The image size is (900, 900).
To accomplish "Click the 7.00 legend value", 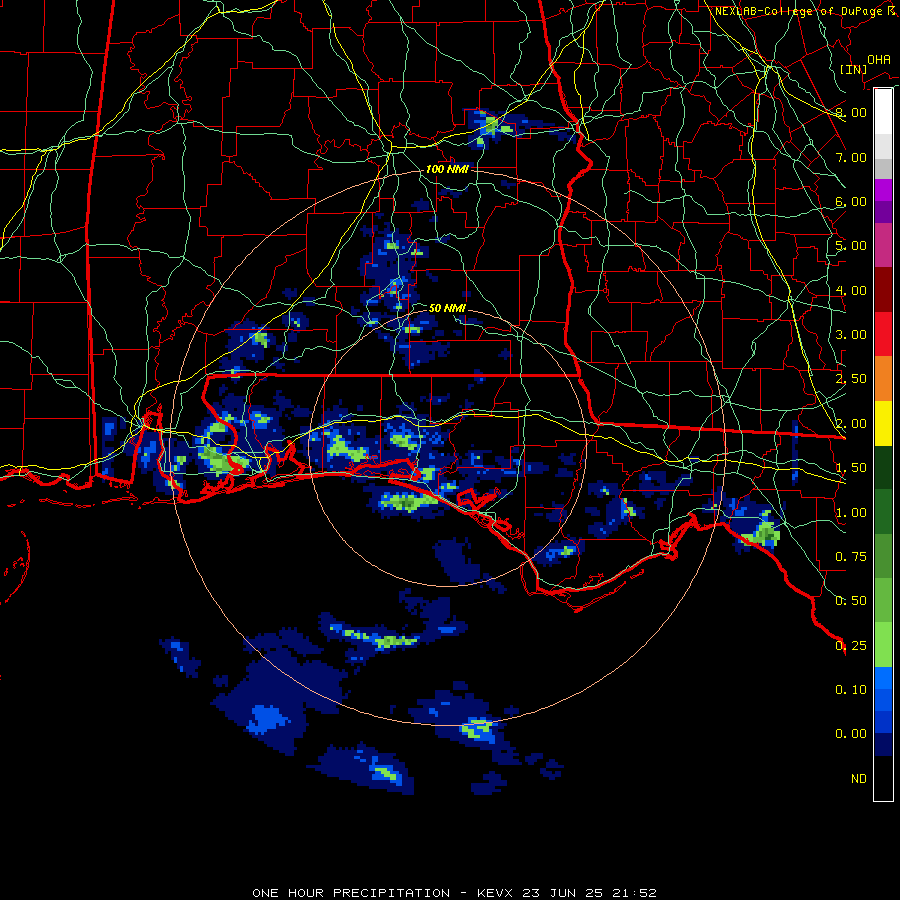I will 851,157.
